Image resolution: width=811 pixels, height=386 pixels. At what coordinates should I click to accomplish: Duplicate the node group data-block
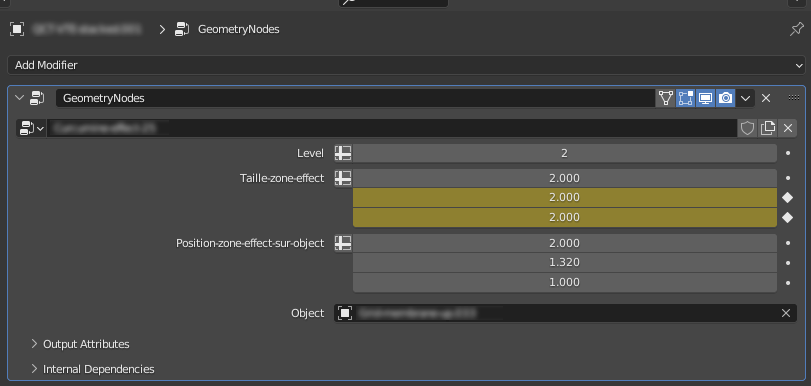pyautogui.click(x=768, y=128)
